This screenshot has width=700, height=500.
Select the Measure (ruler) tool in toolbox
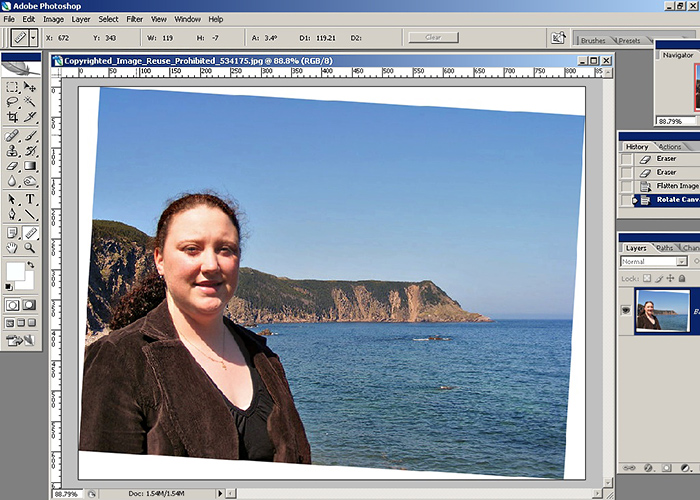click(30, 233)
